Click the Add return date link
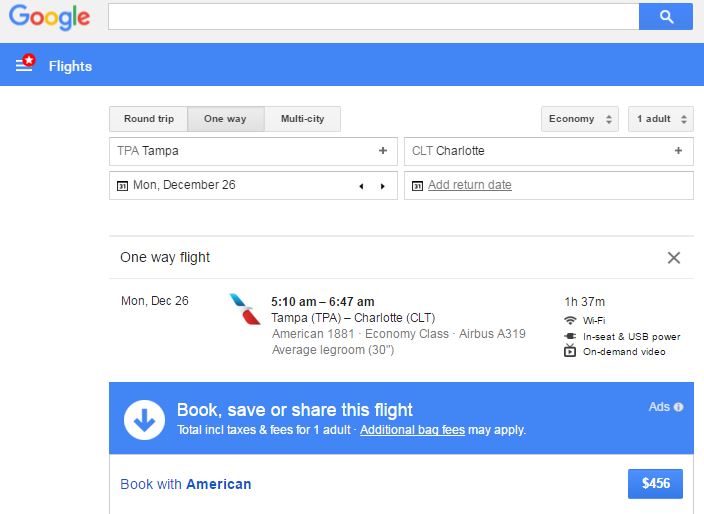The width and height of the screenshot is (704, 514). [470, 185]
